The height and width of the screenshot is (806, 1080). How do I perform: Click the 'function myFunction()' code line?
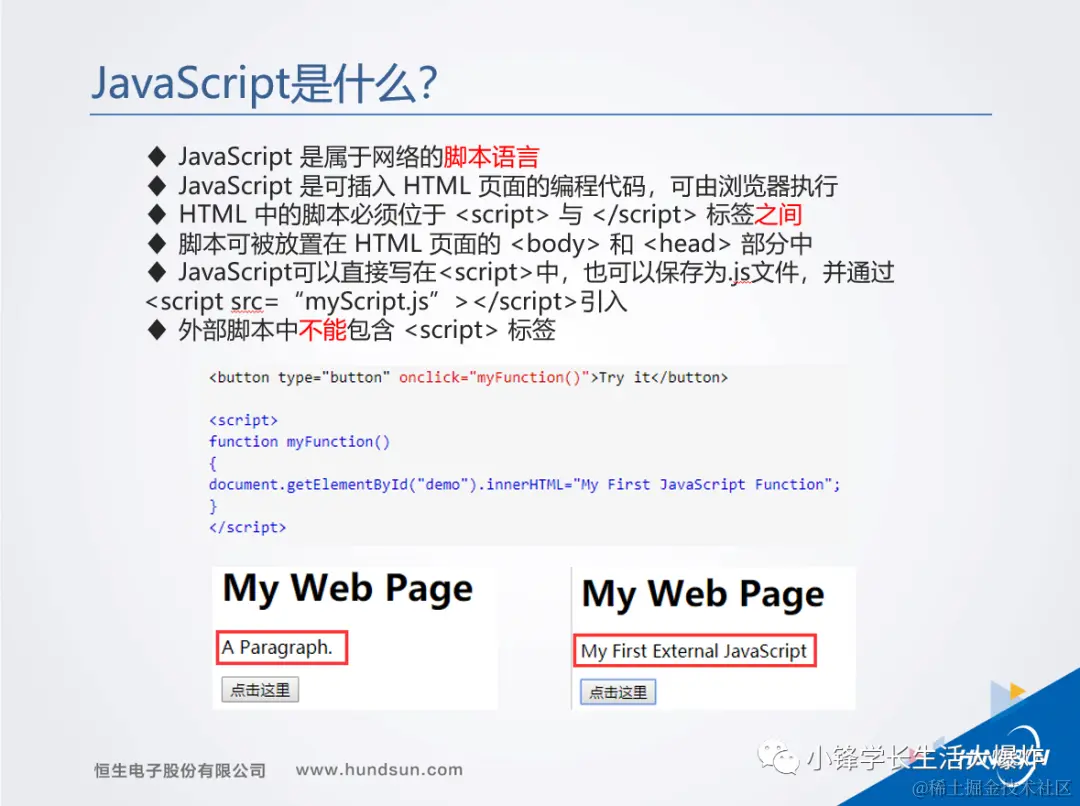click(x=300, y=442)
